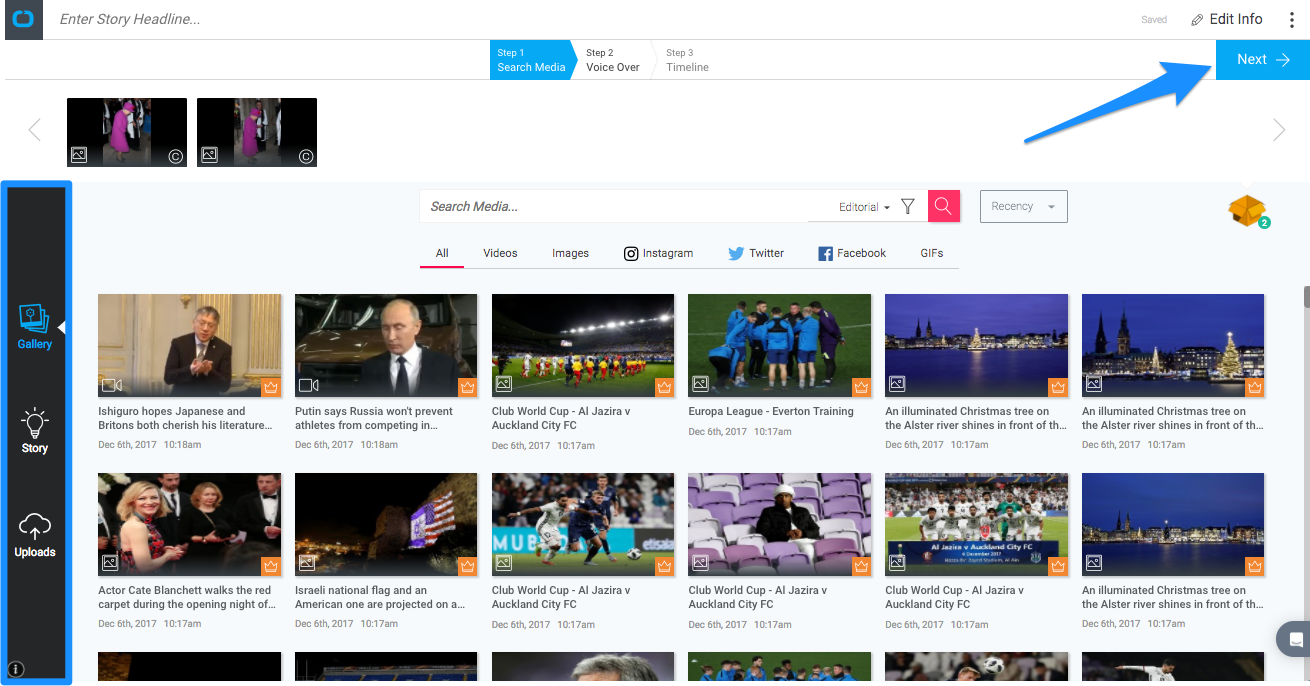The height and width of the screenshot is (686, 1310).
Task: Open the Uploads cloud sidebar section
Action: coord(35,535)
